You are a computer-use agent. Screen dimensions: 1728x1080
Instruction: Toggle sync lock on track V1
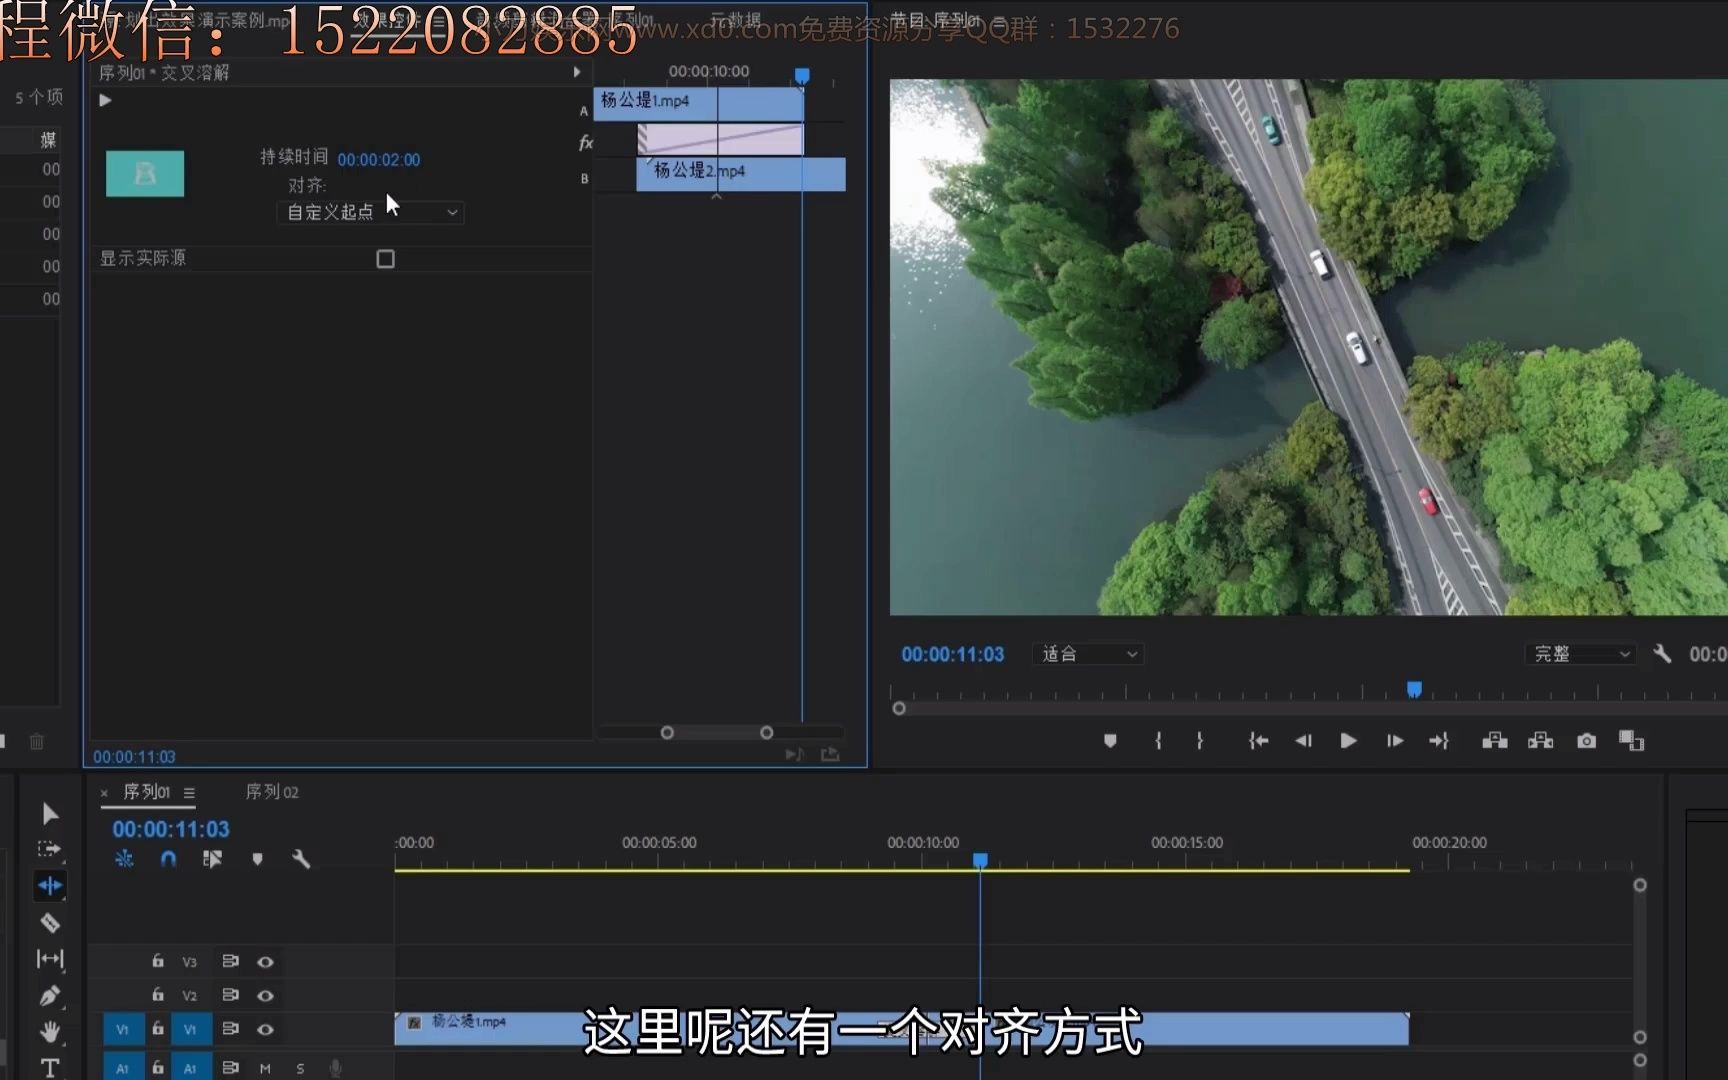[x=230, y=1028]
